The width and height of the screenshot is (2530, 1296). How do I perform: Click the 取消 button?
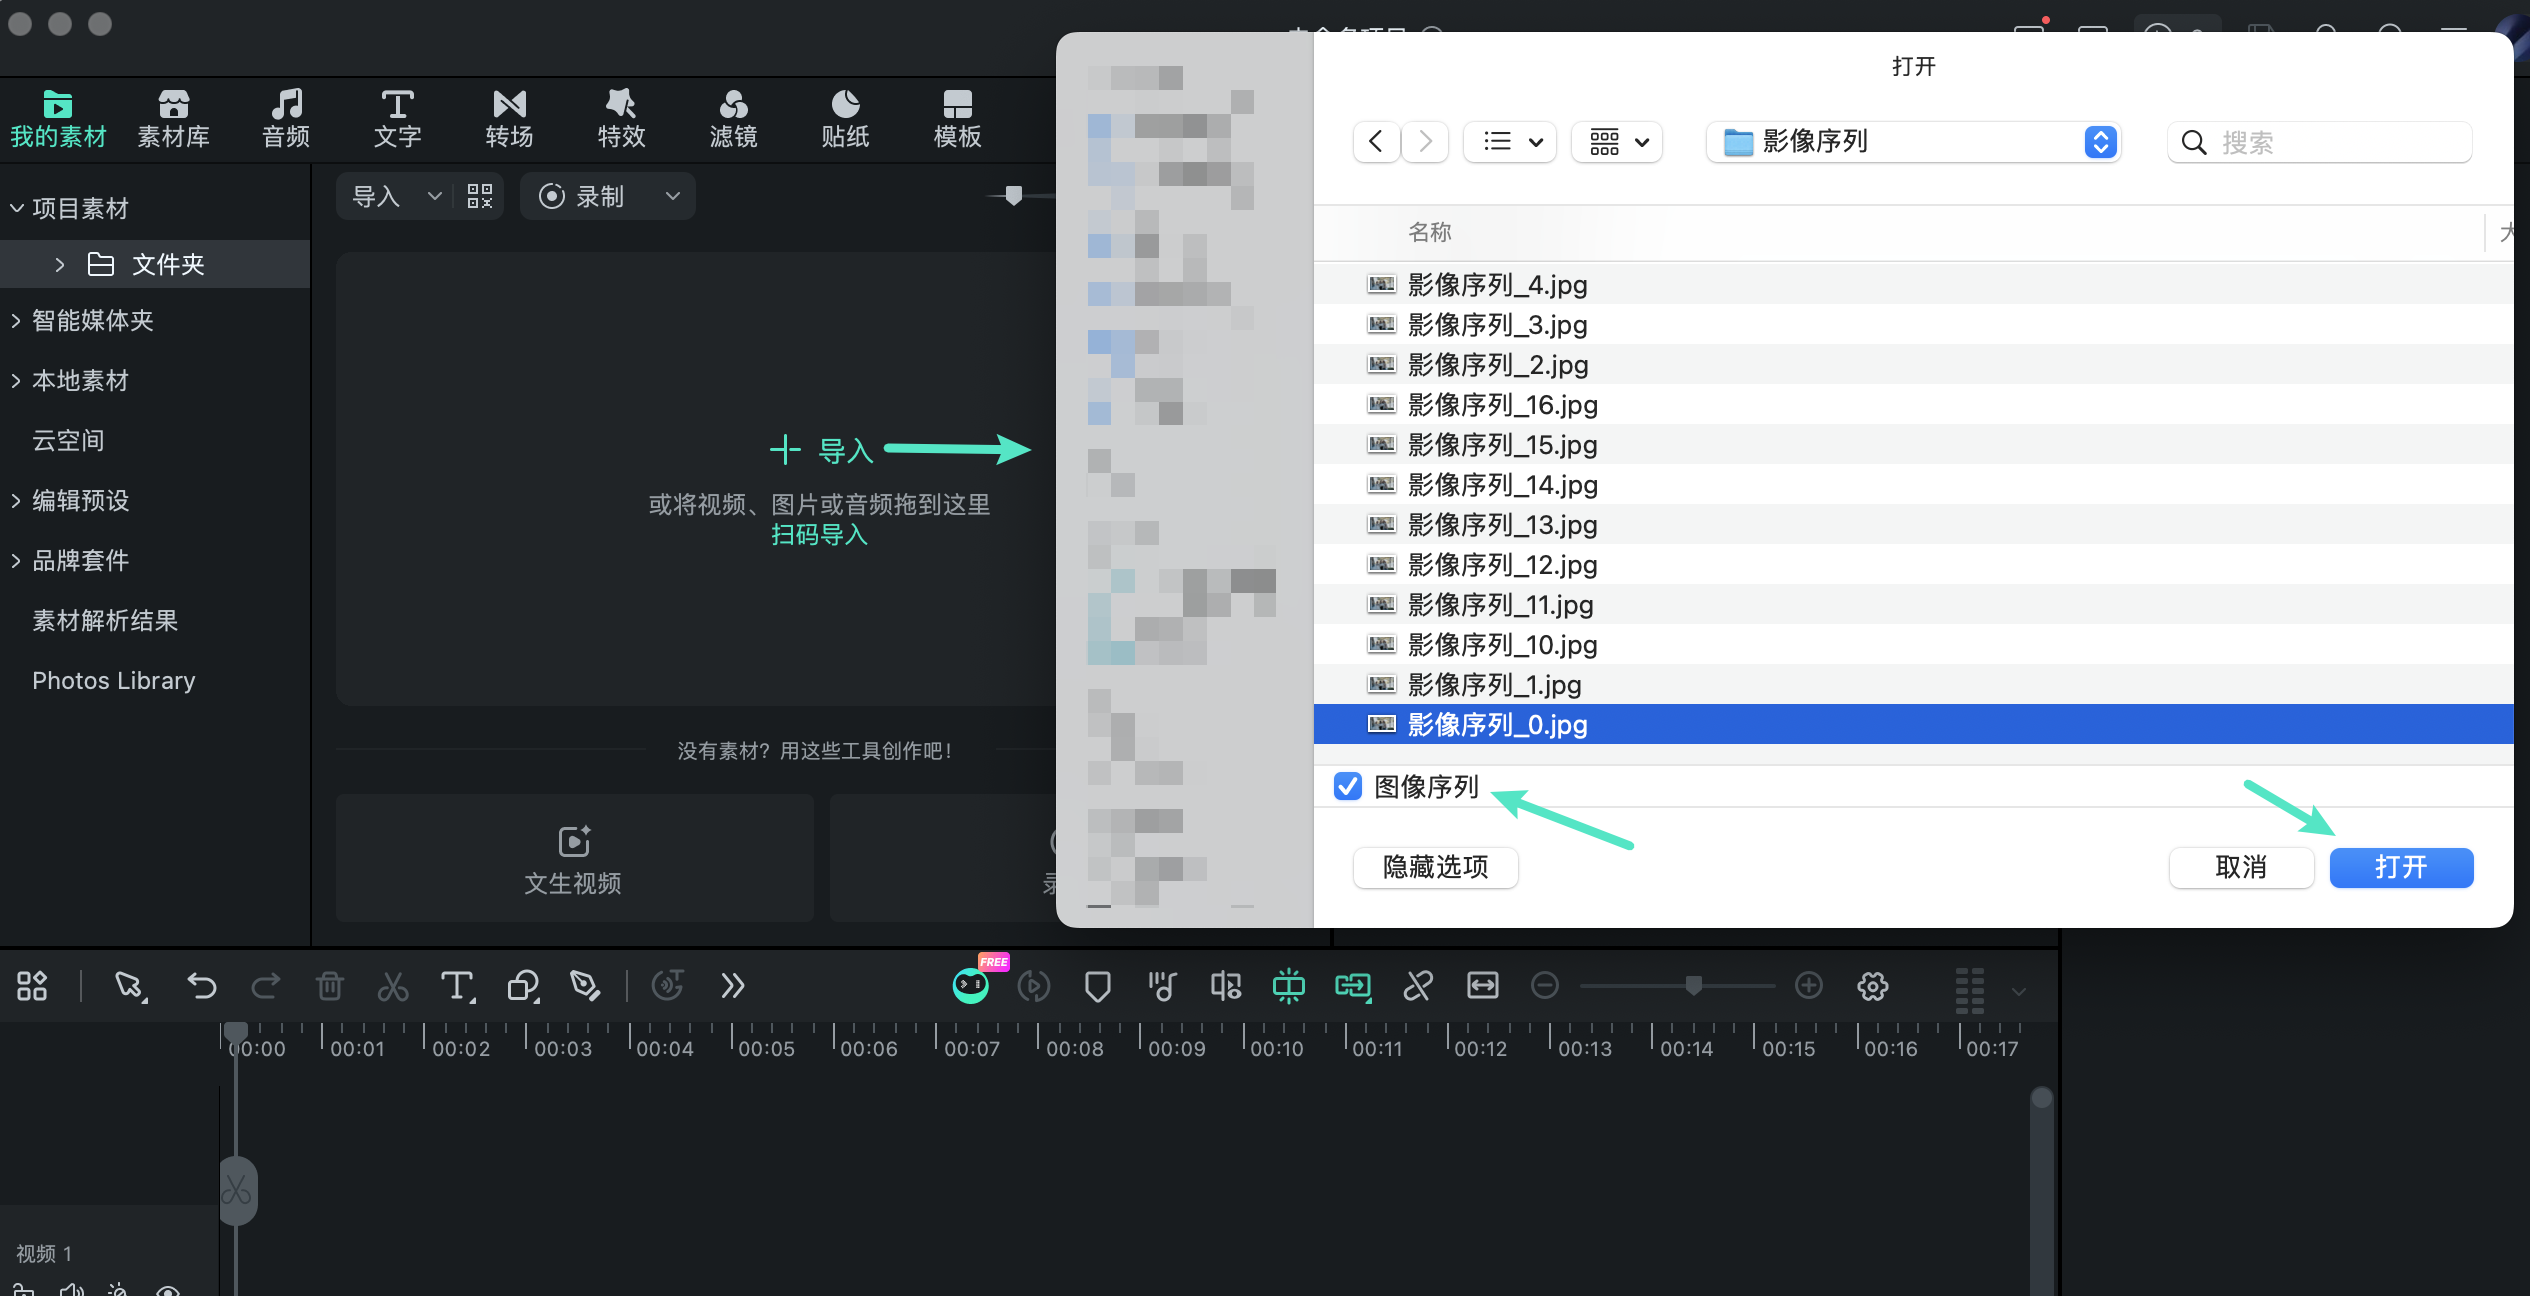2241,867
